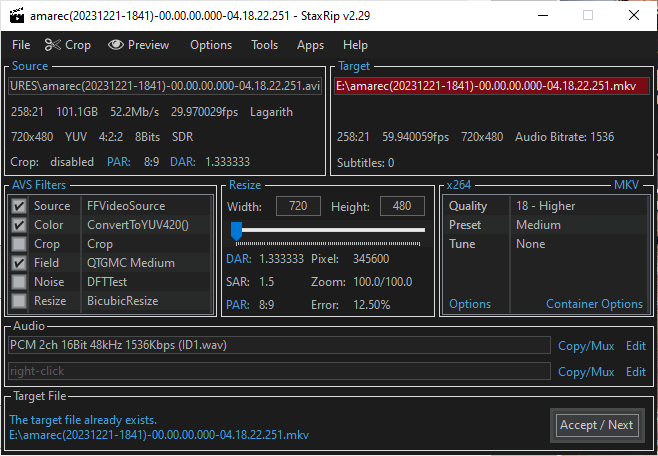Open the Help menu
The width and height of the screenshot is (658, 456).
click(x=355, y=45)
